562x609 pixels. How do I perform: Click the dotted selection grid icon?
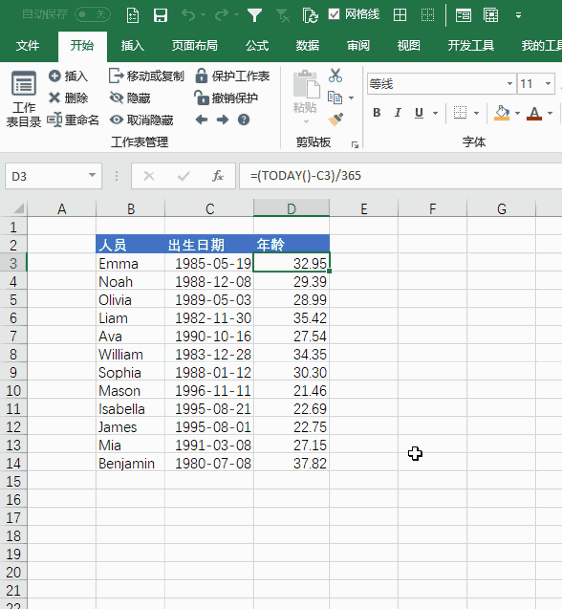tap(428, 15)
